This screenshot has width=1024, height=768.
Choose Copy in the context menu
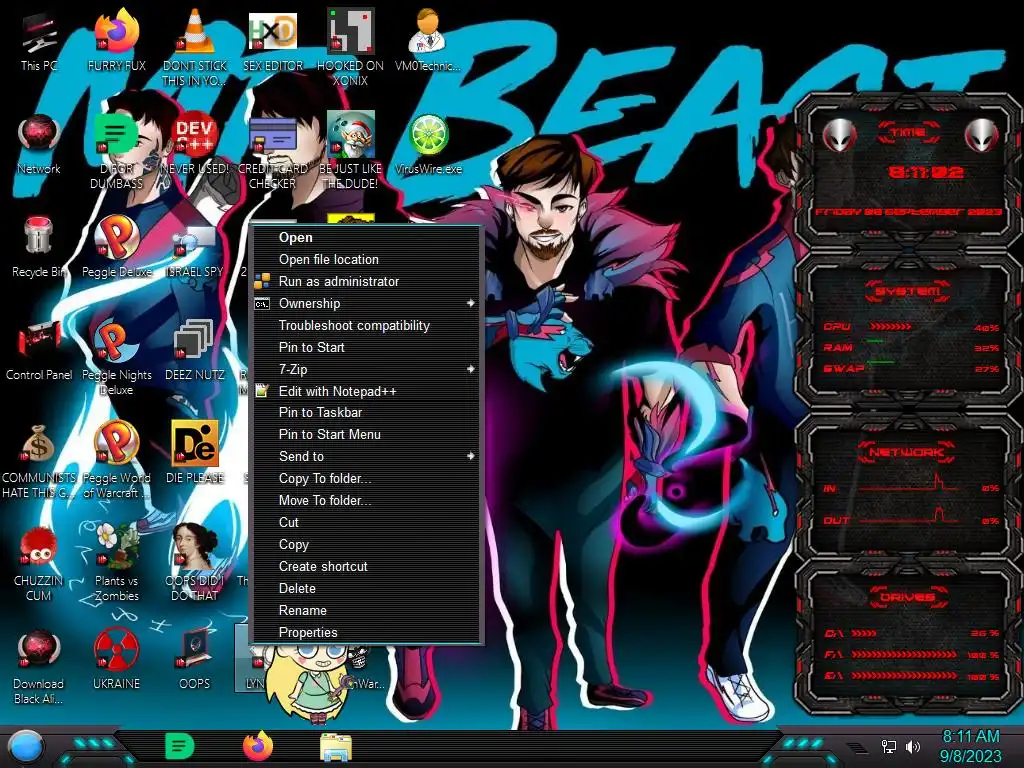pyautogui.click(x=366, y=545)
